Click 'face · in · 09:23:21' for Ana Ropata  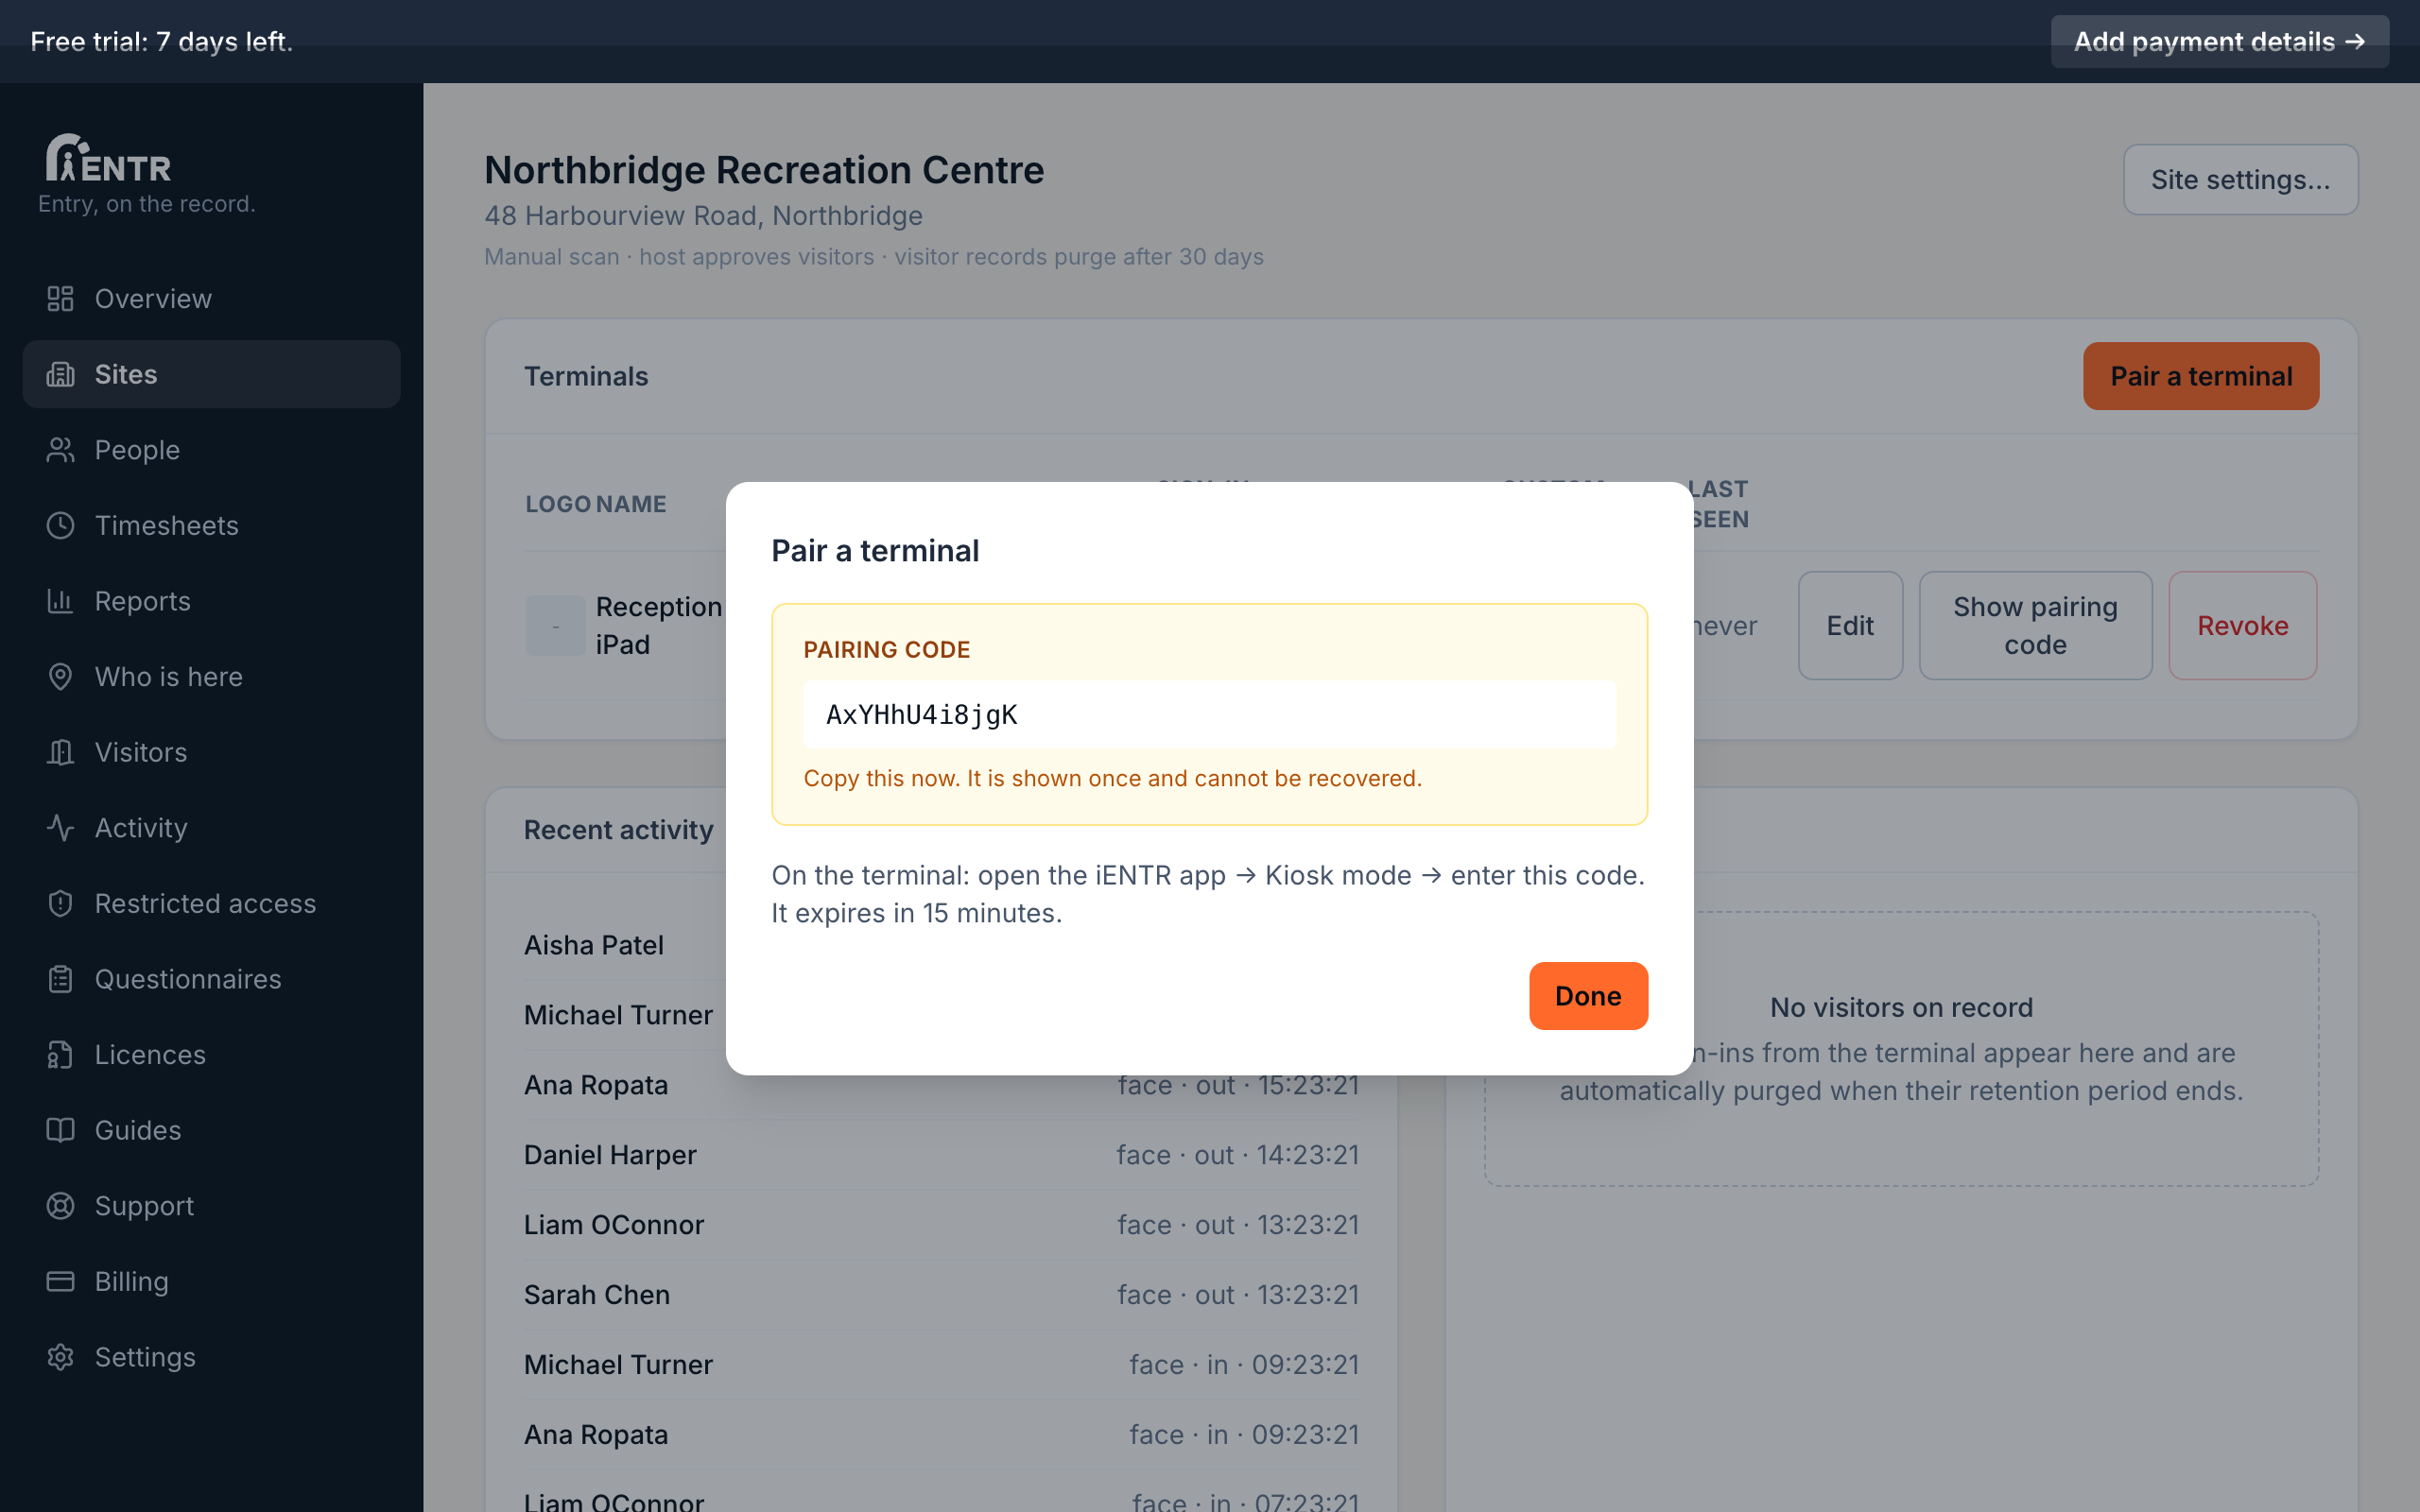click(x=1244, y=1435)
